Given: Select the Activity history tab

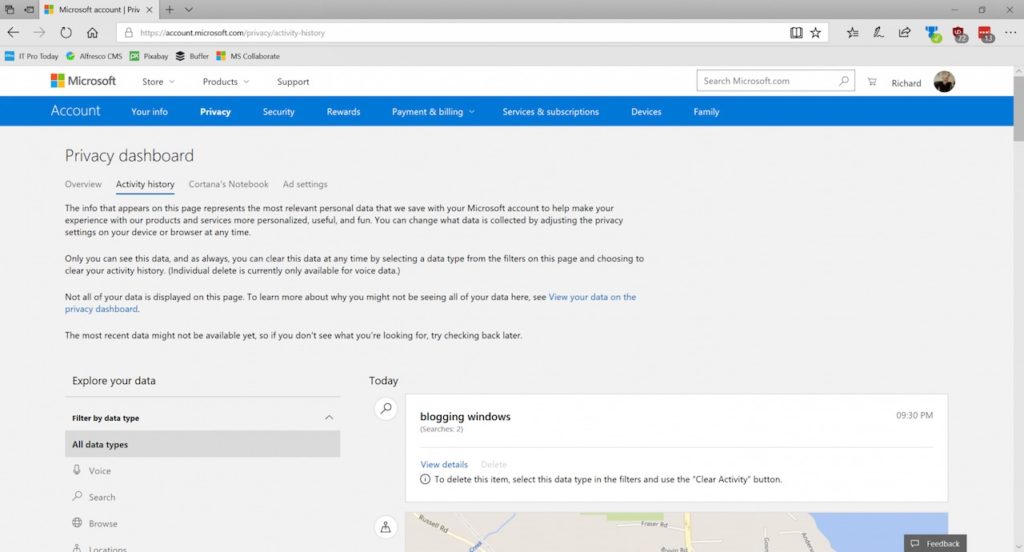Looking at the screenshot, I should pos(145,184).
